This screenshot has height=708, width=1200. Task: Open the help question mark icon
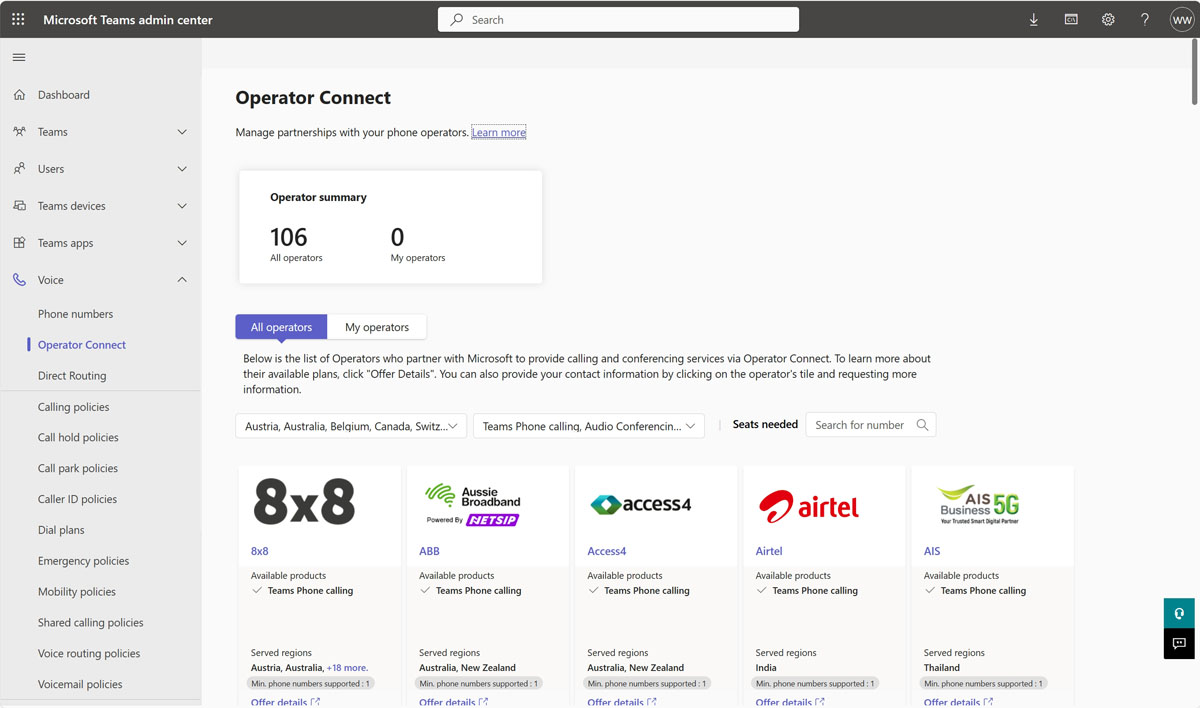tap(1145, 19)
